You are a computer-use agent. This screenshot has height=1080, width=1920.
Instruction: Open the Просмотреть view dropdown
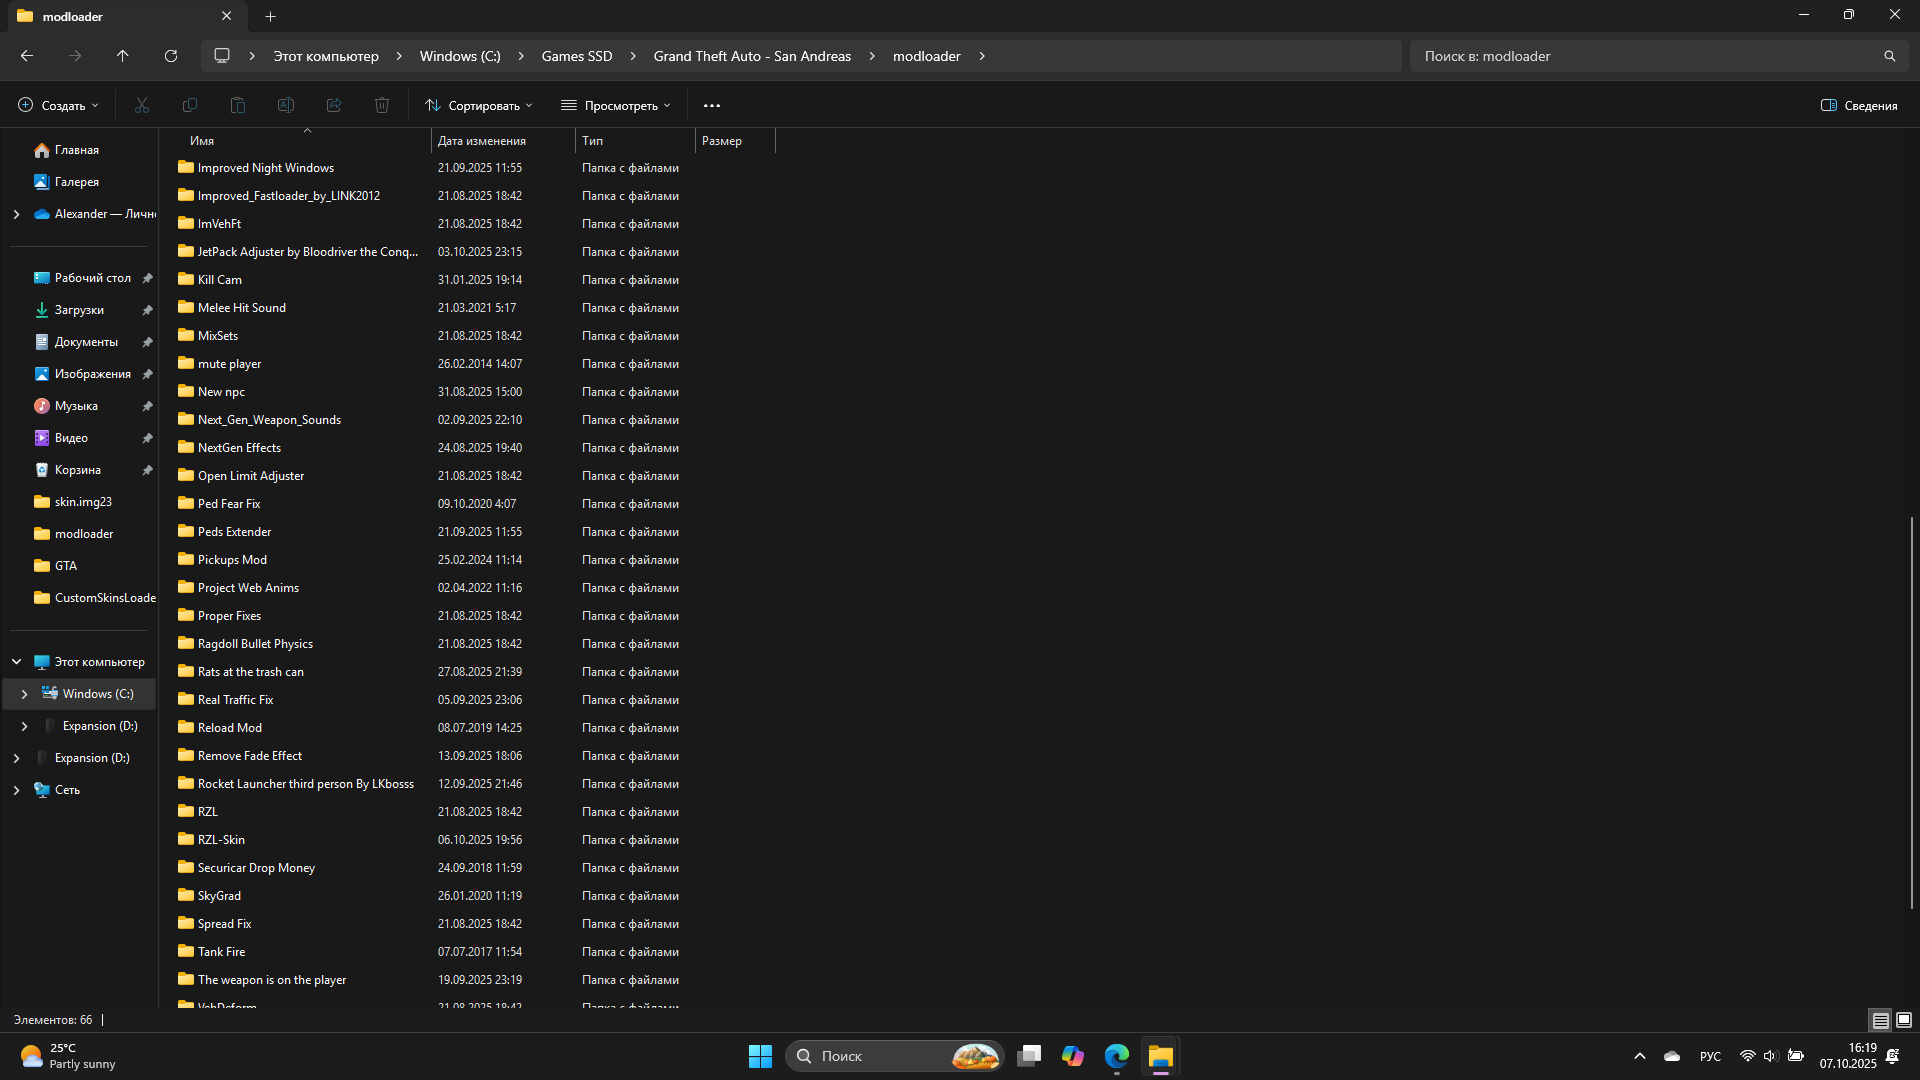point(616,105)
